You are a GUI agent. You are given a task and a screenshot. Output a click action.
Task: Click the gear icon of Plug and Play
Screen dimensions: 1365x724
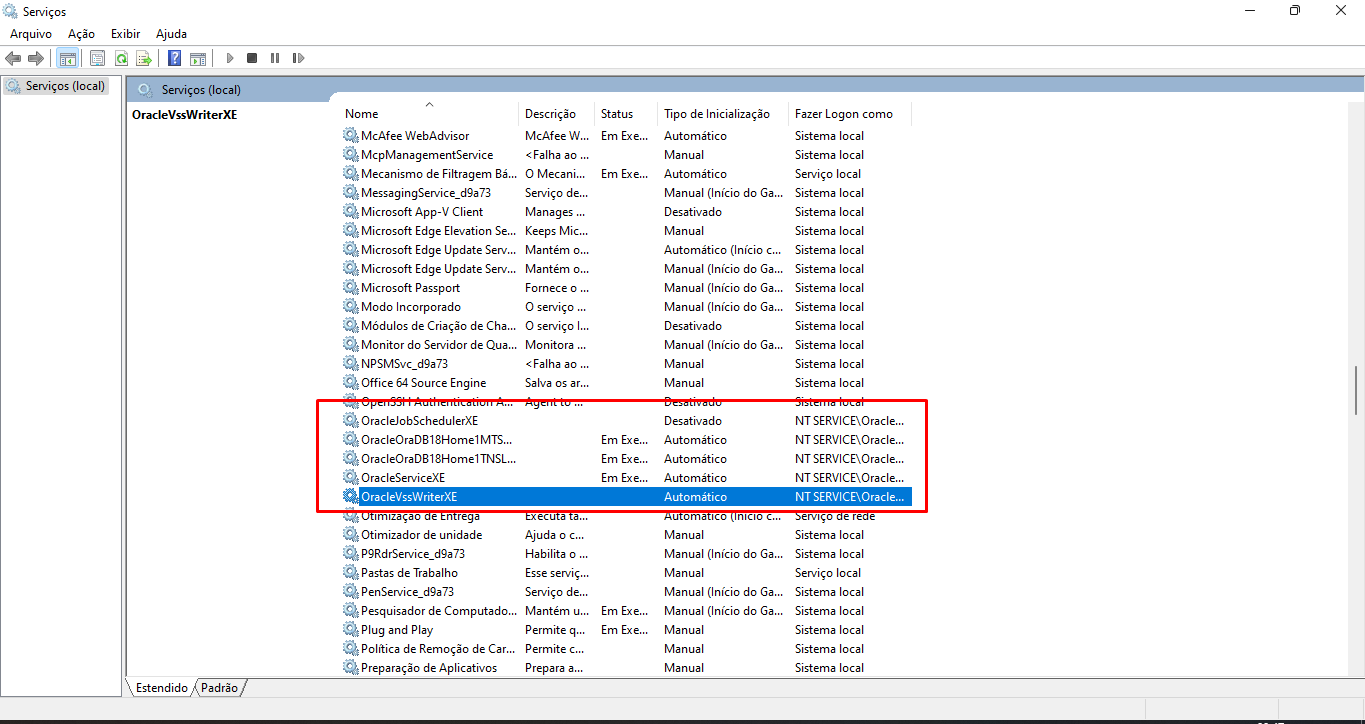tap(350, 630)
